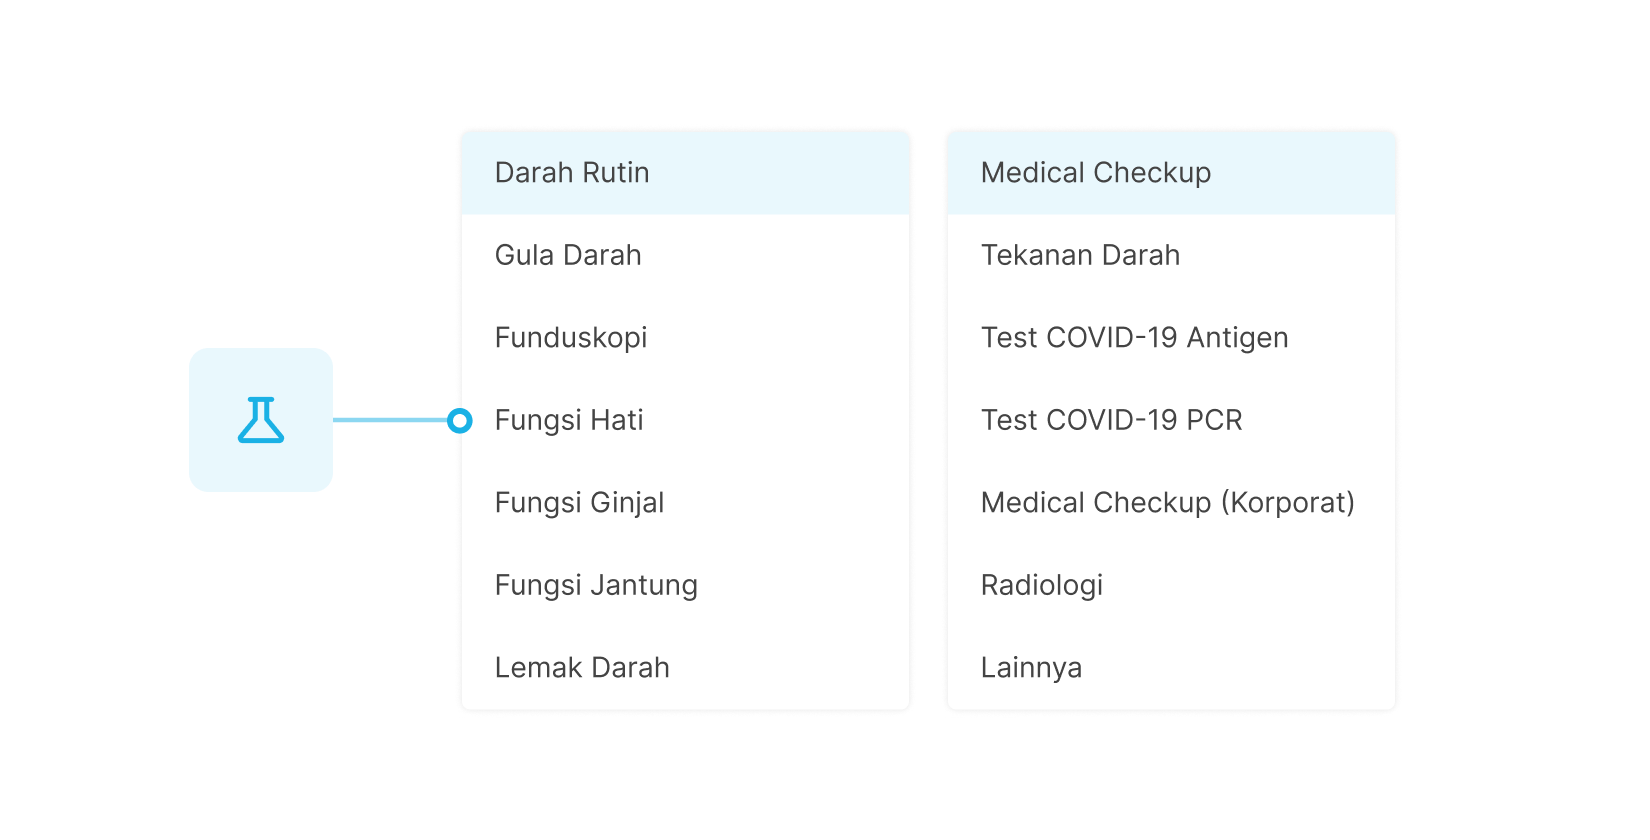1650x840 pixels.
Task: Select Gula Darah from the lab menu
Action: pos(568,255)
